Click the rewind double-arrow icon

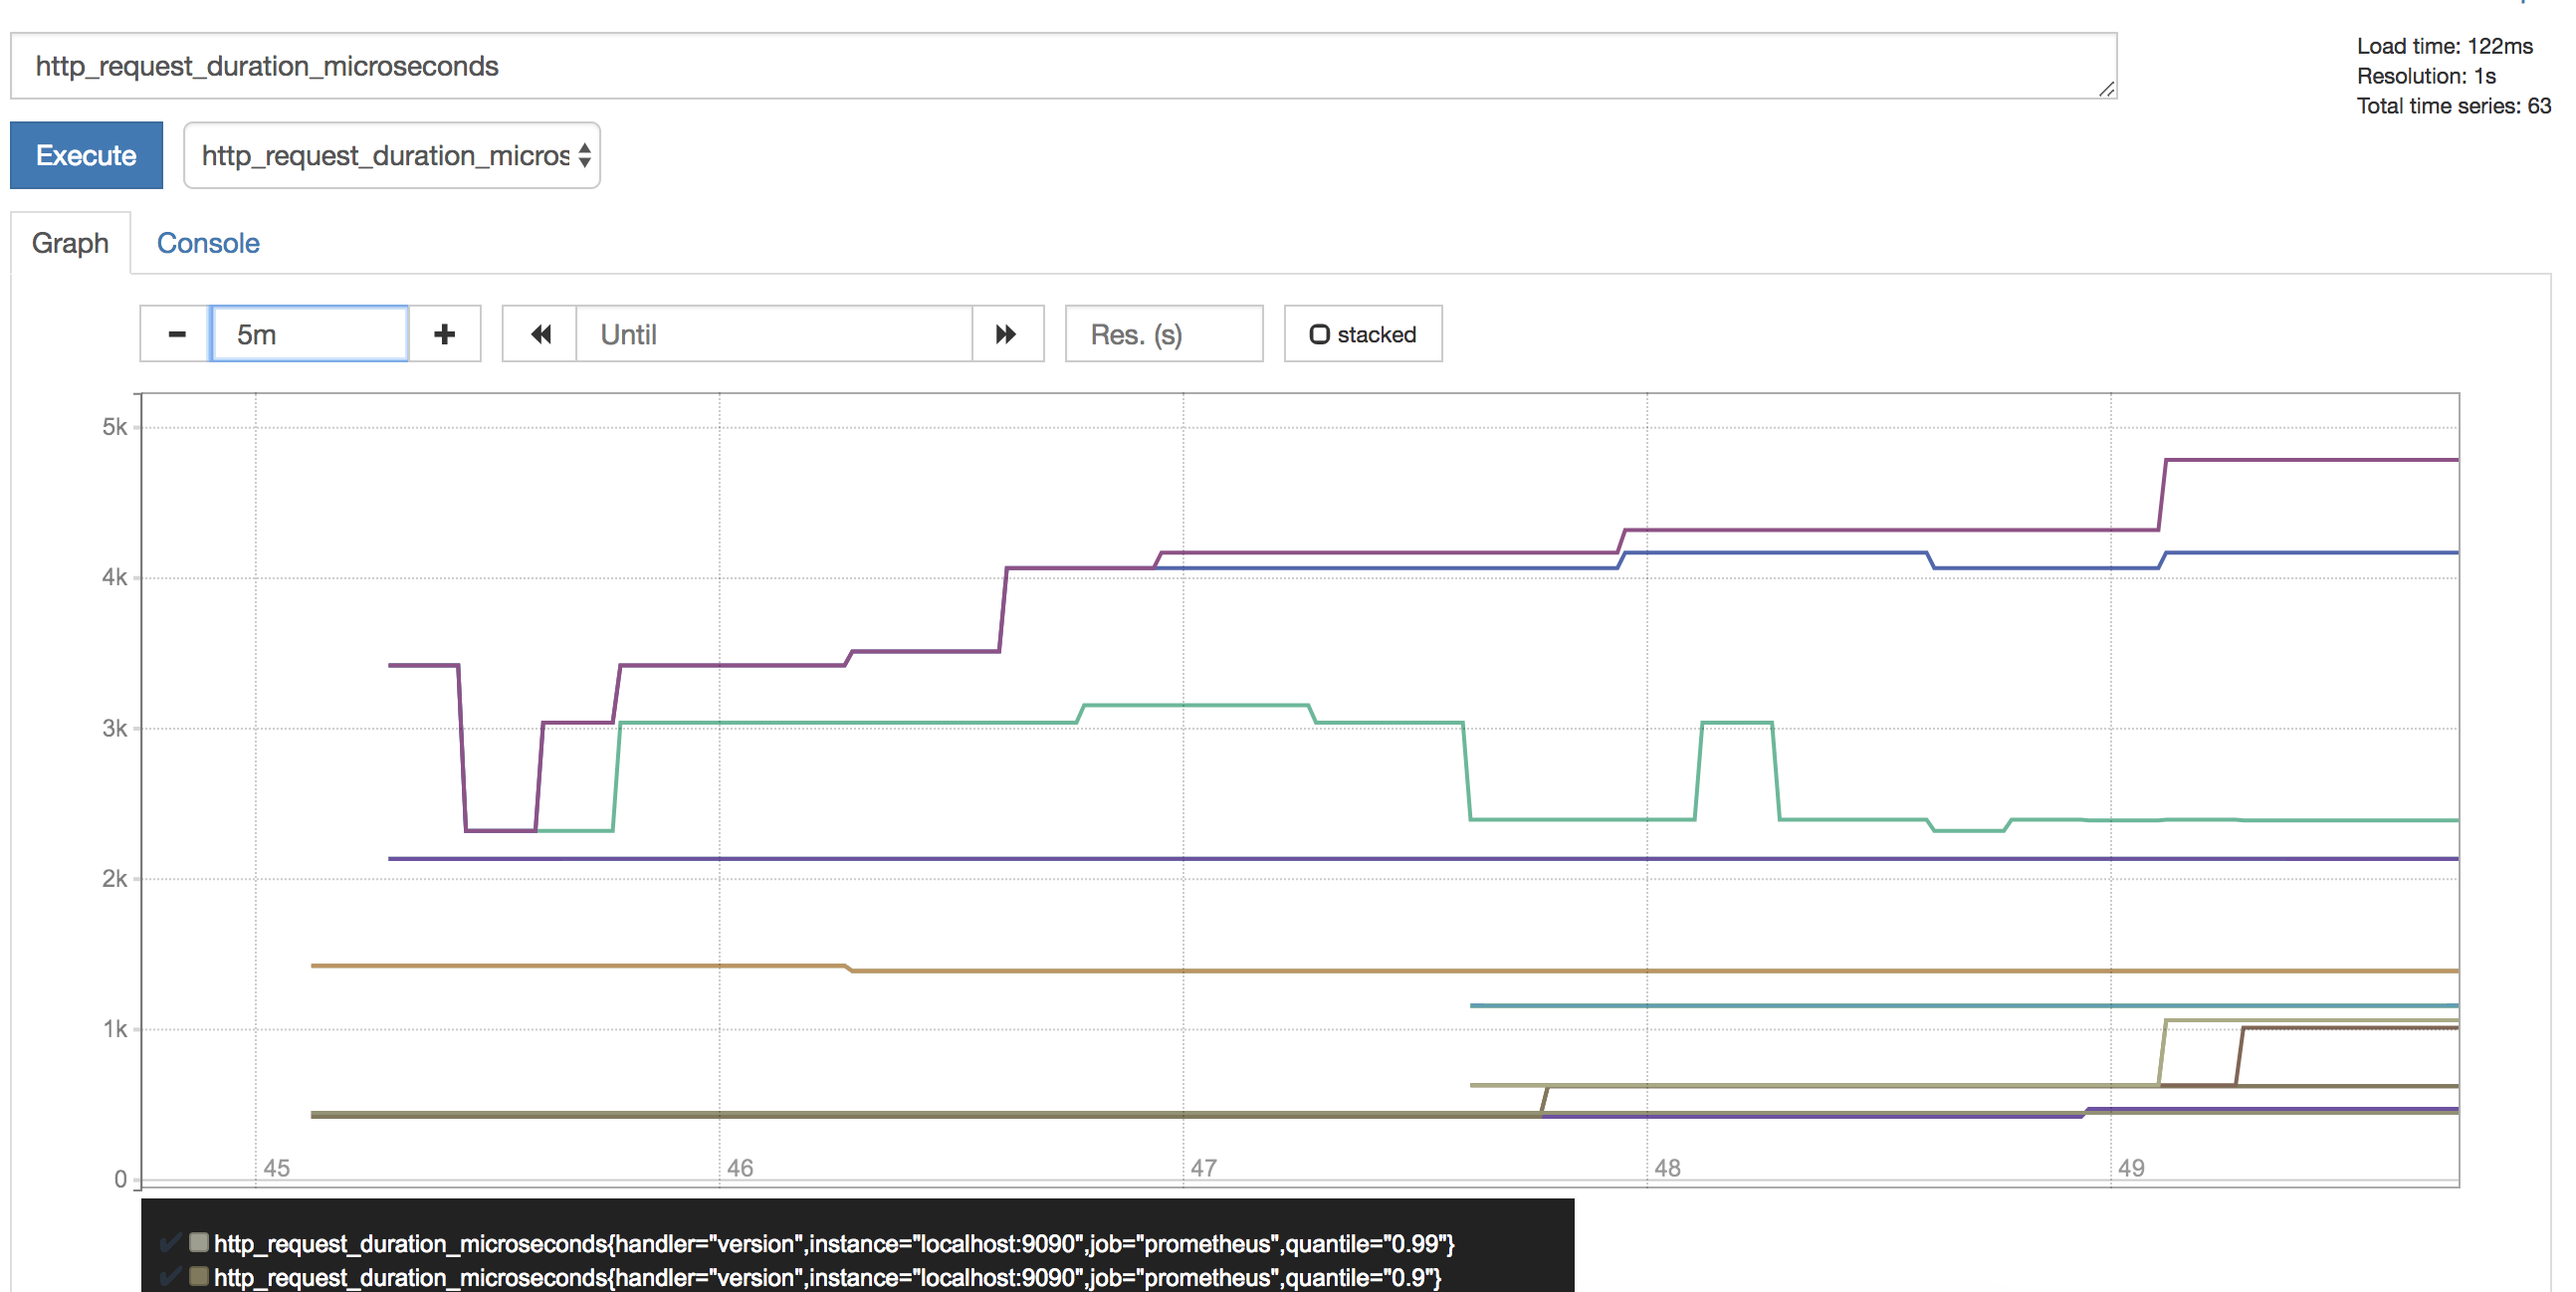coord(540,334)
